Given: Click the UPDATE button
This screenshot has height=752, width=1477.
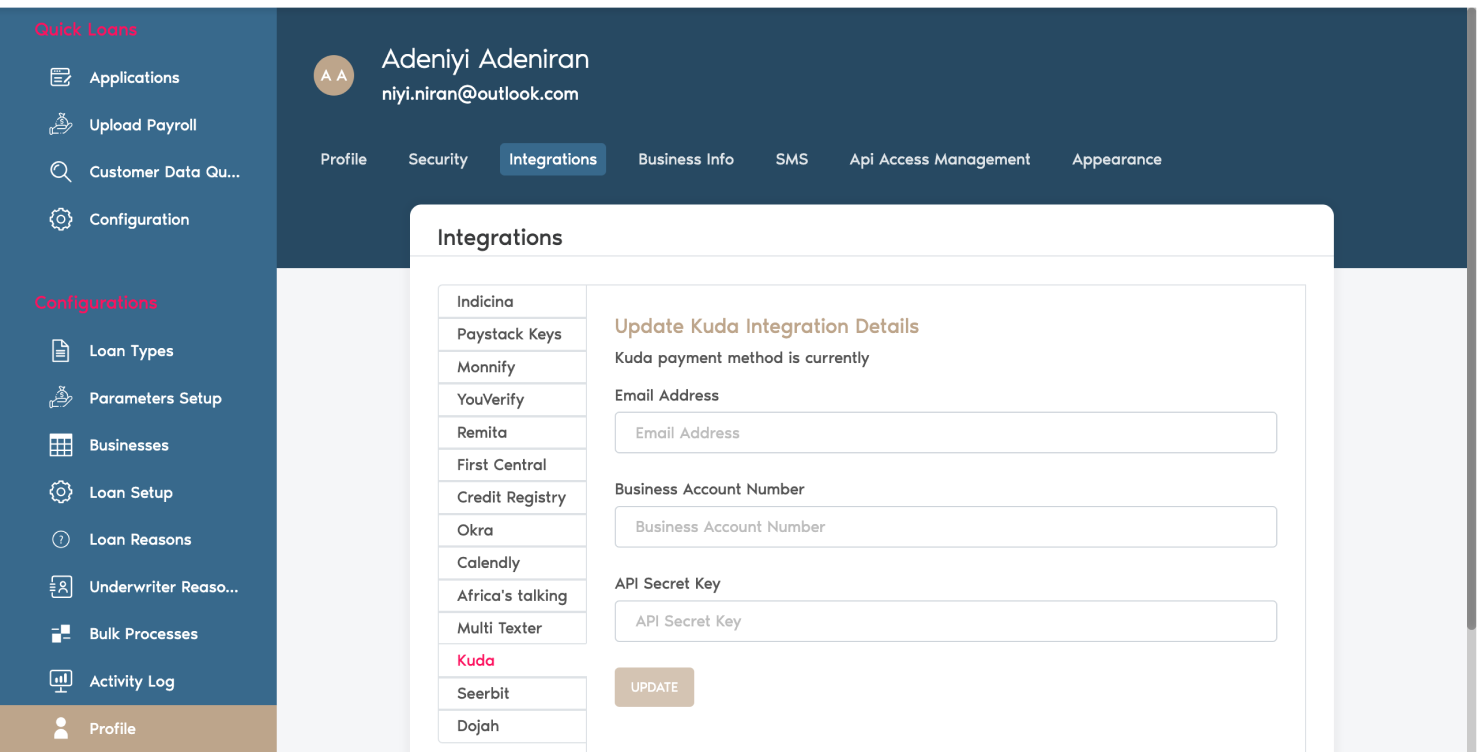Looking at the screenshot, I should pyautogui.click(x=654, y=687).
